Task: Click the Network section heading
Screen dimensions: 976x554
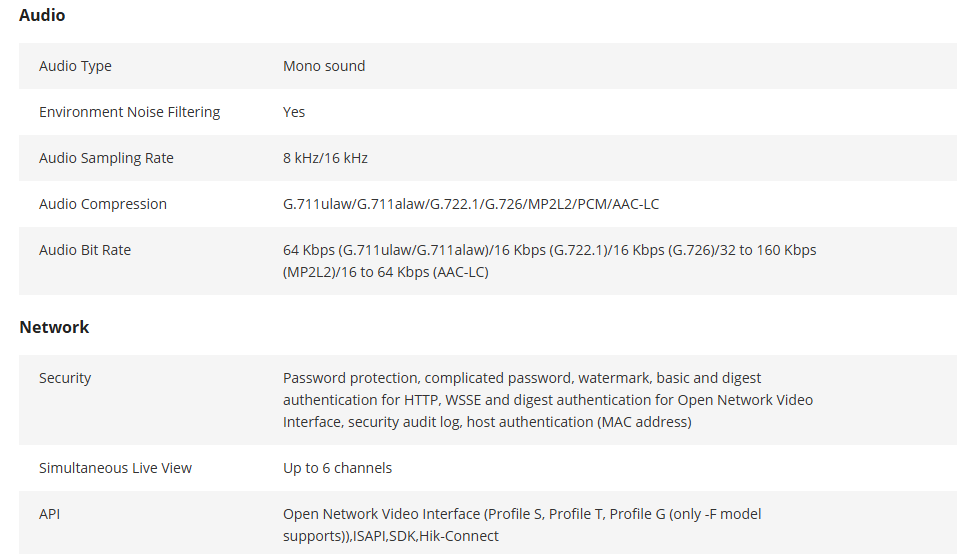Action: (x=54, y=327)
